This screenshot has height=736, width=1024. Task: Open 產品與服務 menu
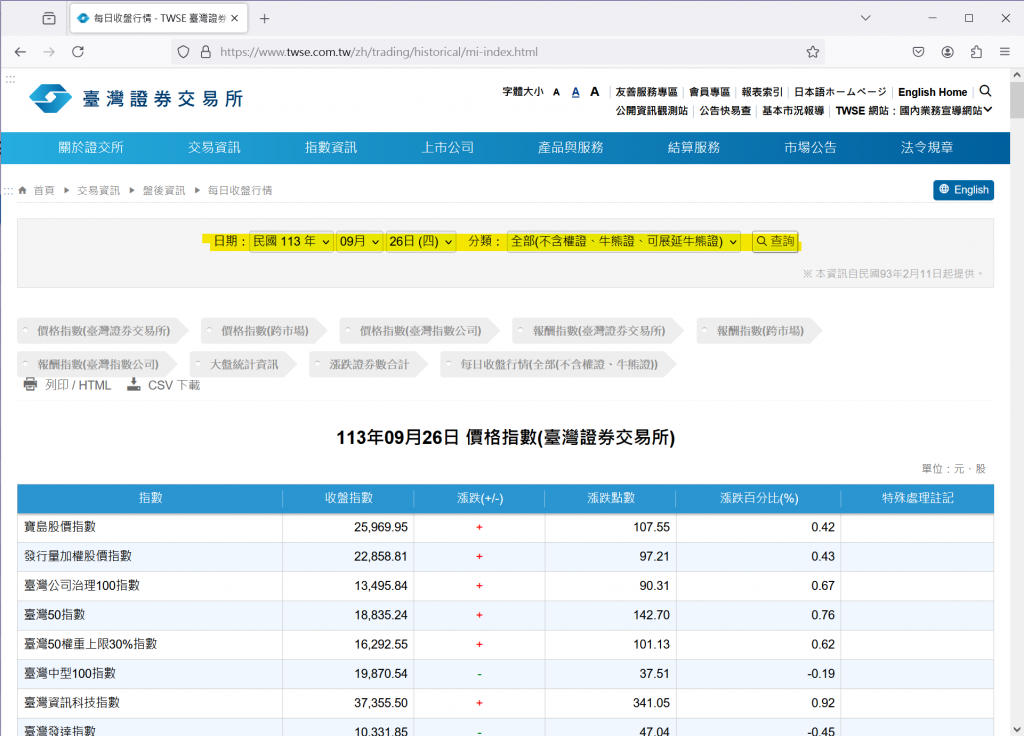(x=571, y=148)
